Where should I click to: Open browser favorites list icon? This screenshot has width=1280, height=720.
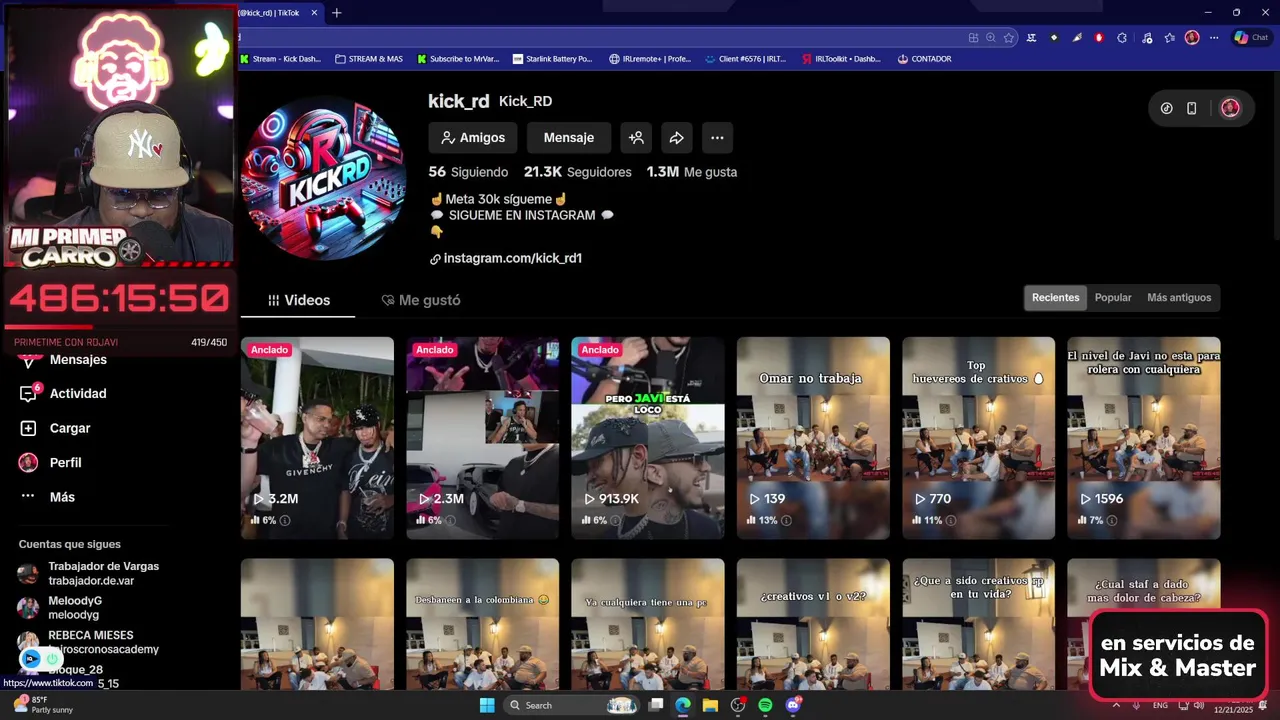pos(1171,38)
